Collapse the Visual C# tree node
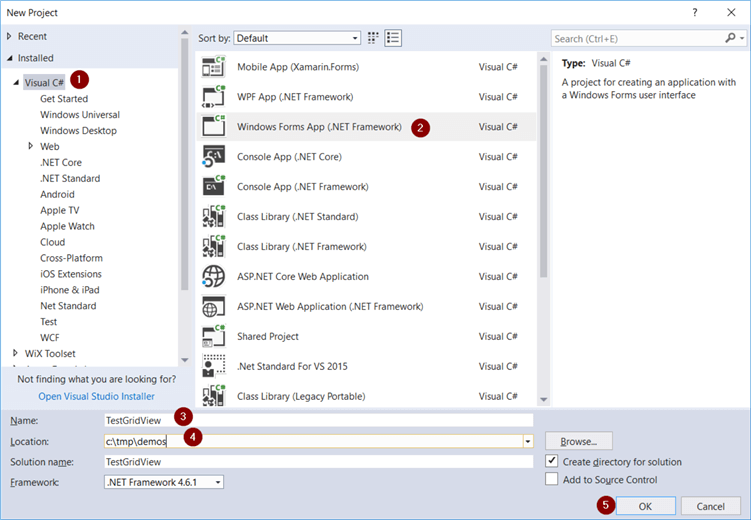 coord(16,82)
